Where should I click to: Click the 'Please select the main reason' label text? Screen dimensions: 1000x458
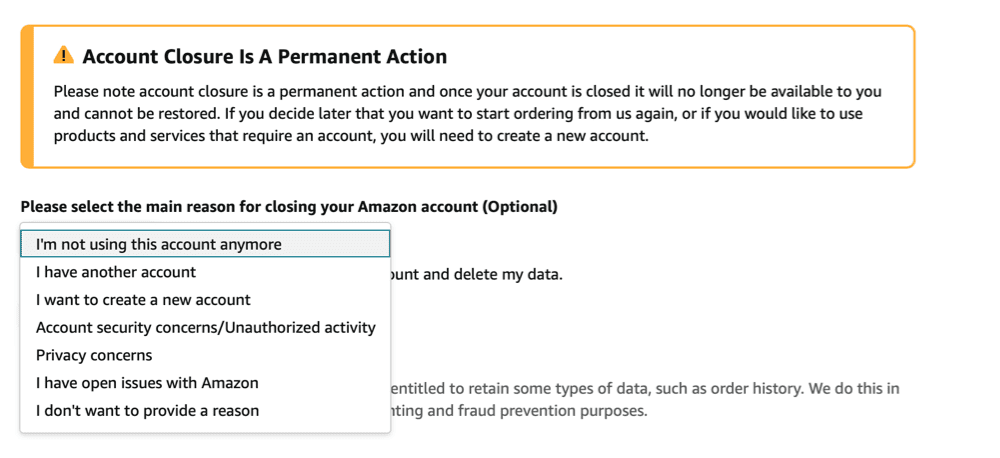point(150,207)
